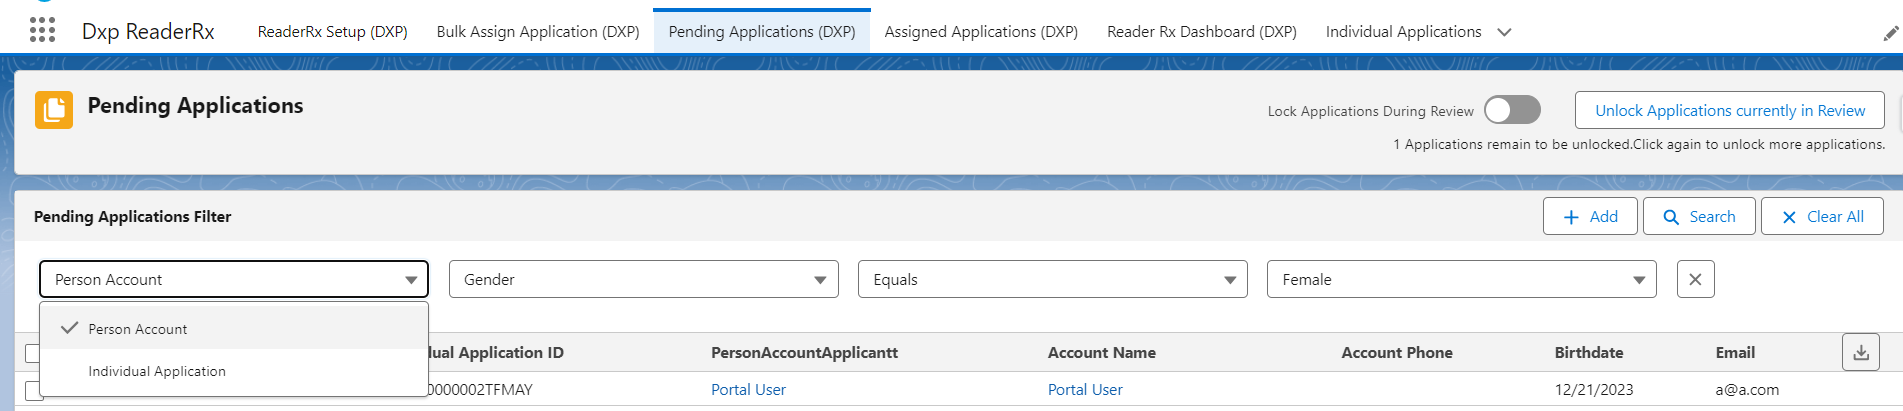Screen dimensions: 1903x411
Task: Switch to Assigned Applications (DXP) tab
Action: [980, 32]
